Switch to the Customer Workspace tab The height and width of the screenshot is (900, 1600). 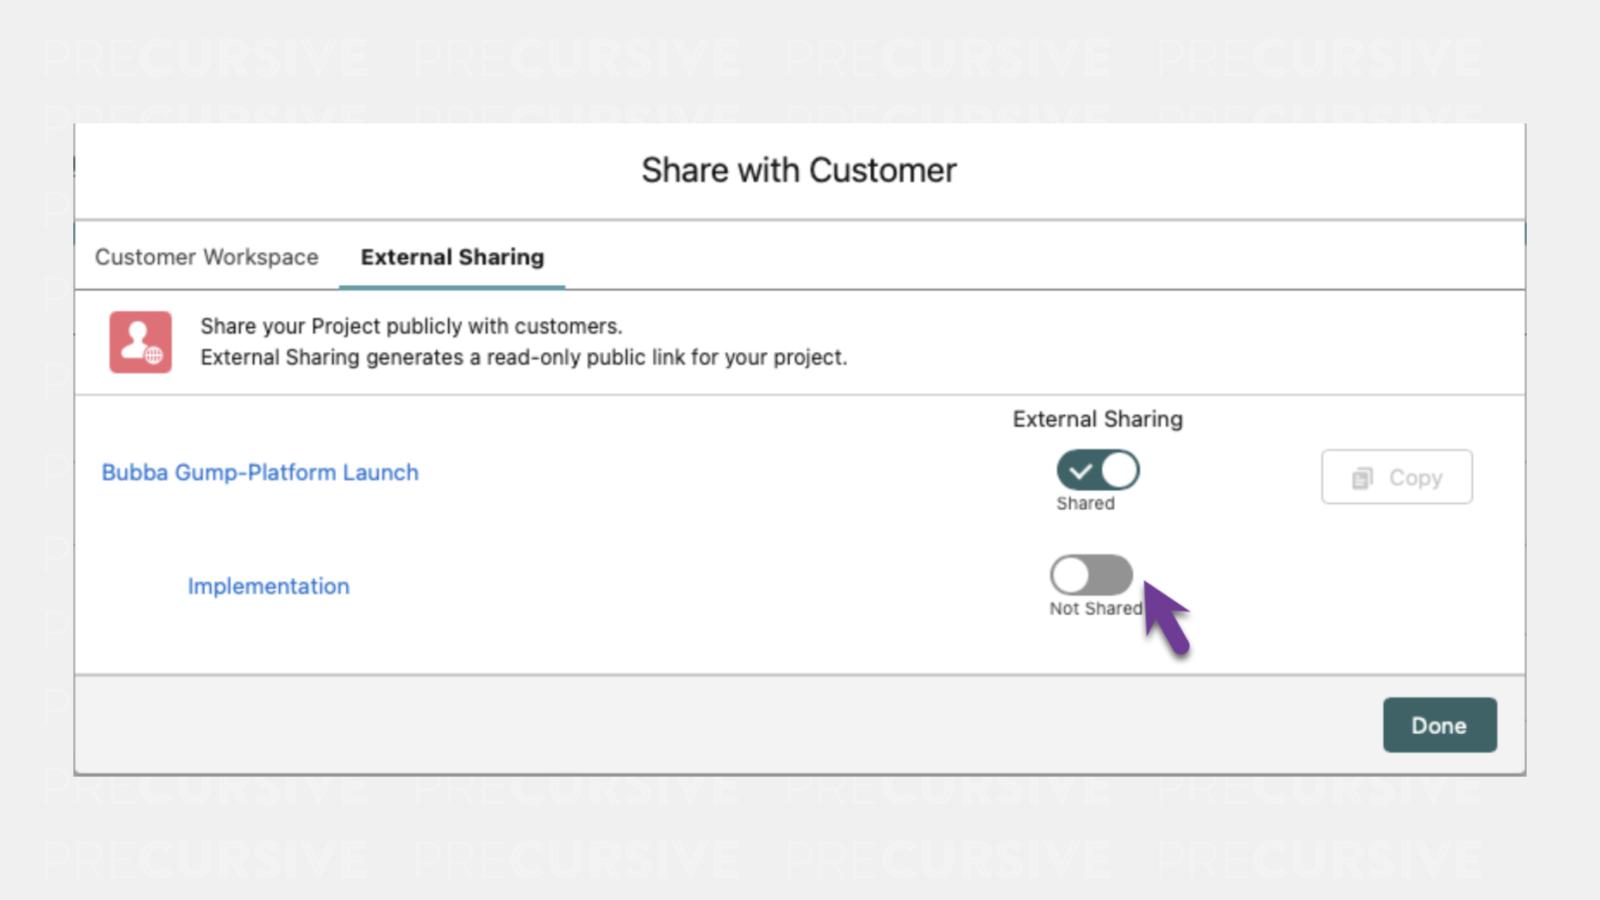[x=206, y=257]
